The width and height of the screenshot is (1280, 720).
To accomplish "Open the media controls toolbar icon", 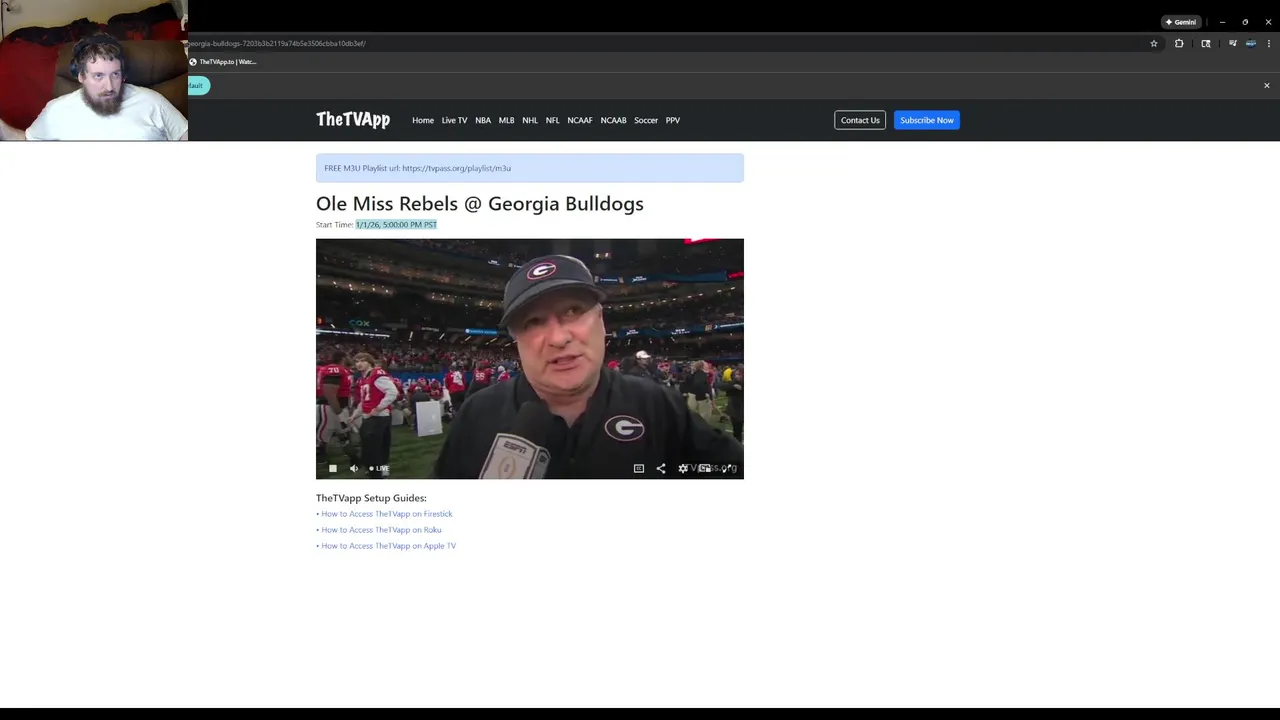I will [x=1233, y=43].
